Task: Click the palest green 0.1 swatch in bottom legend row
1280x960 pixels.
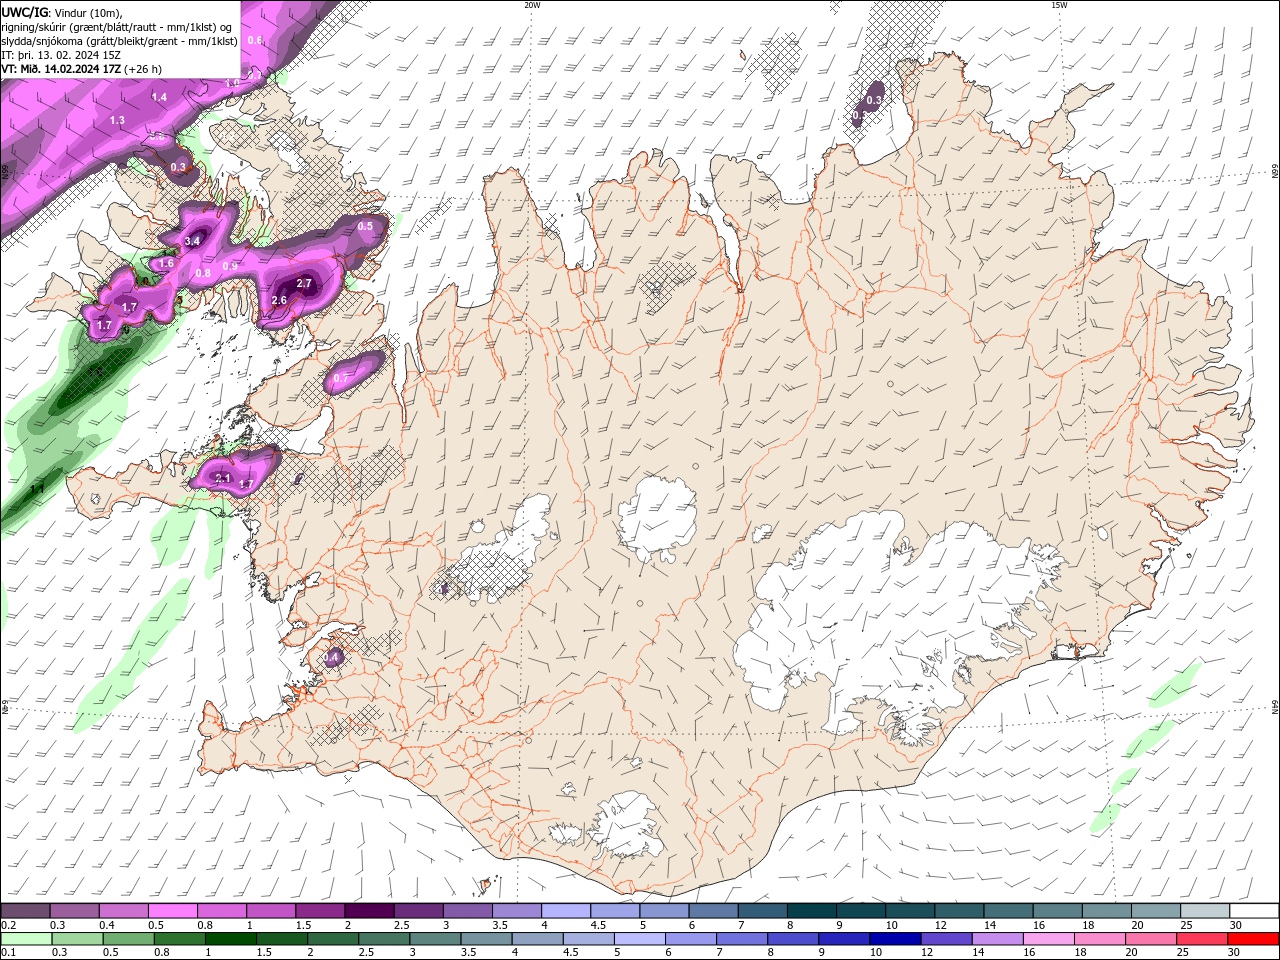Action: 26,939
